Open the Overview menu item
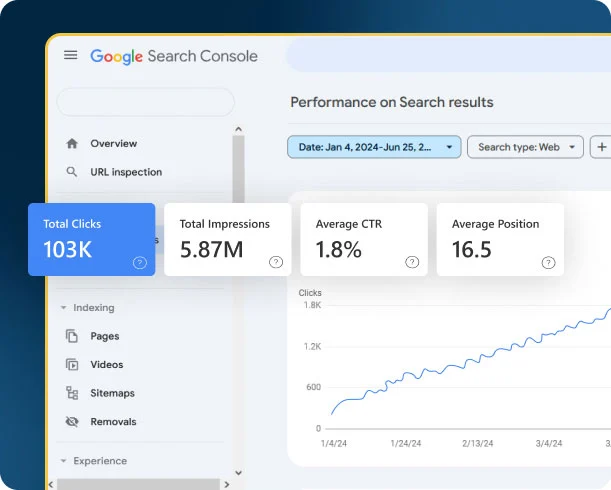The height and width of the screenshot is (490, 611). (114, 144)
